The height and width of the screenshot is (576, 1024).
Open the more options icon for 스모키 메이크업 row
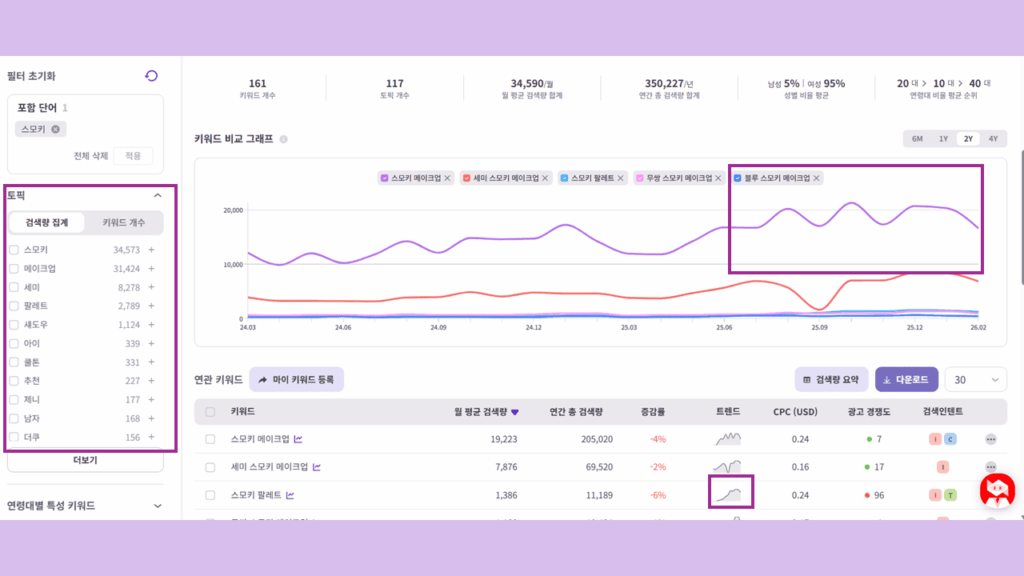(x=990, y=439)
